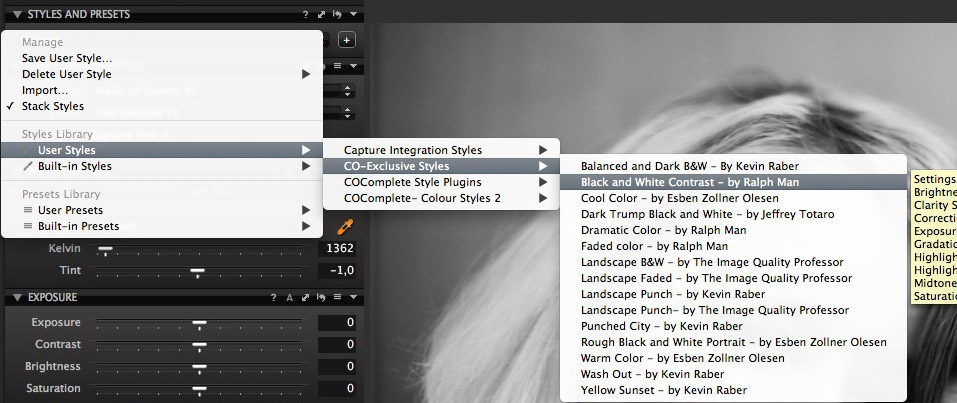Apply Cool Color by Esben Zollner Olesen
Screen dimensions: 957x403
click(x=734, y=198)
